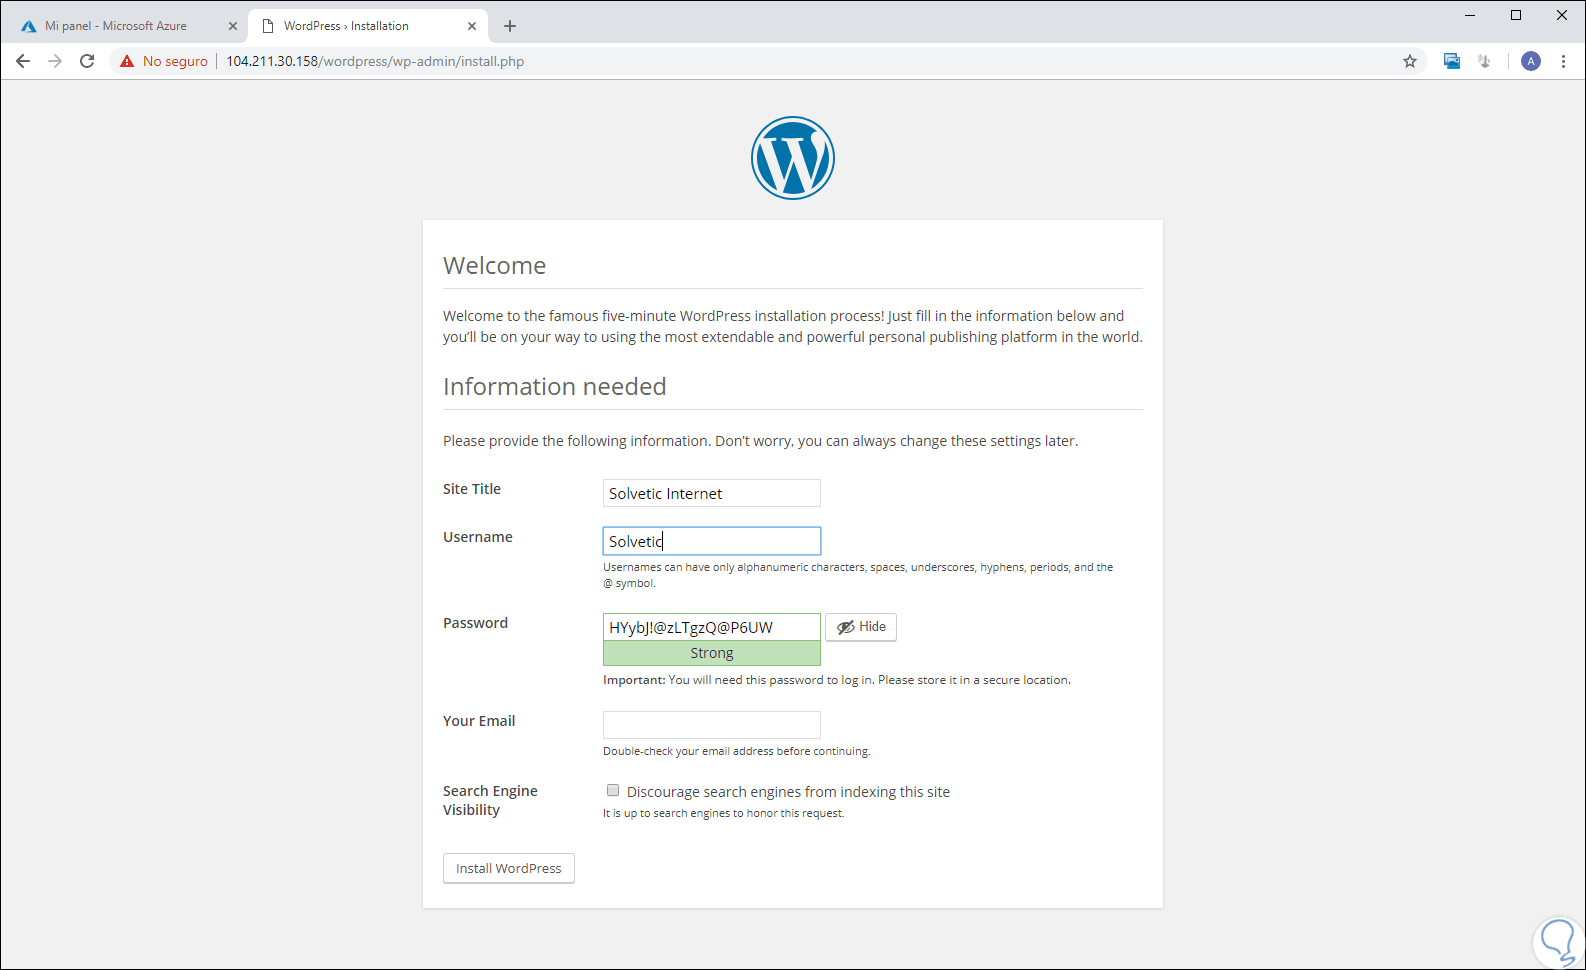Bookmark this page with the star icon
Image resolution: width=1586 pixels, height=970 pixels.
point(1410,61)
